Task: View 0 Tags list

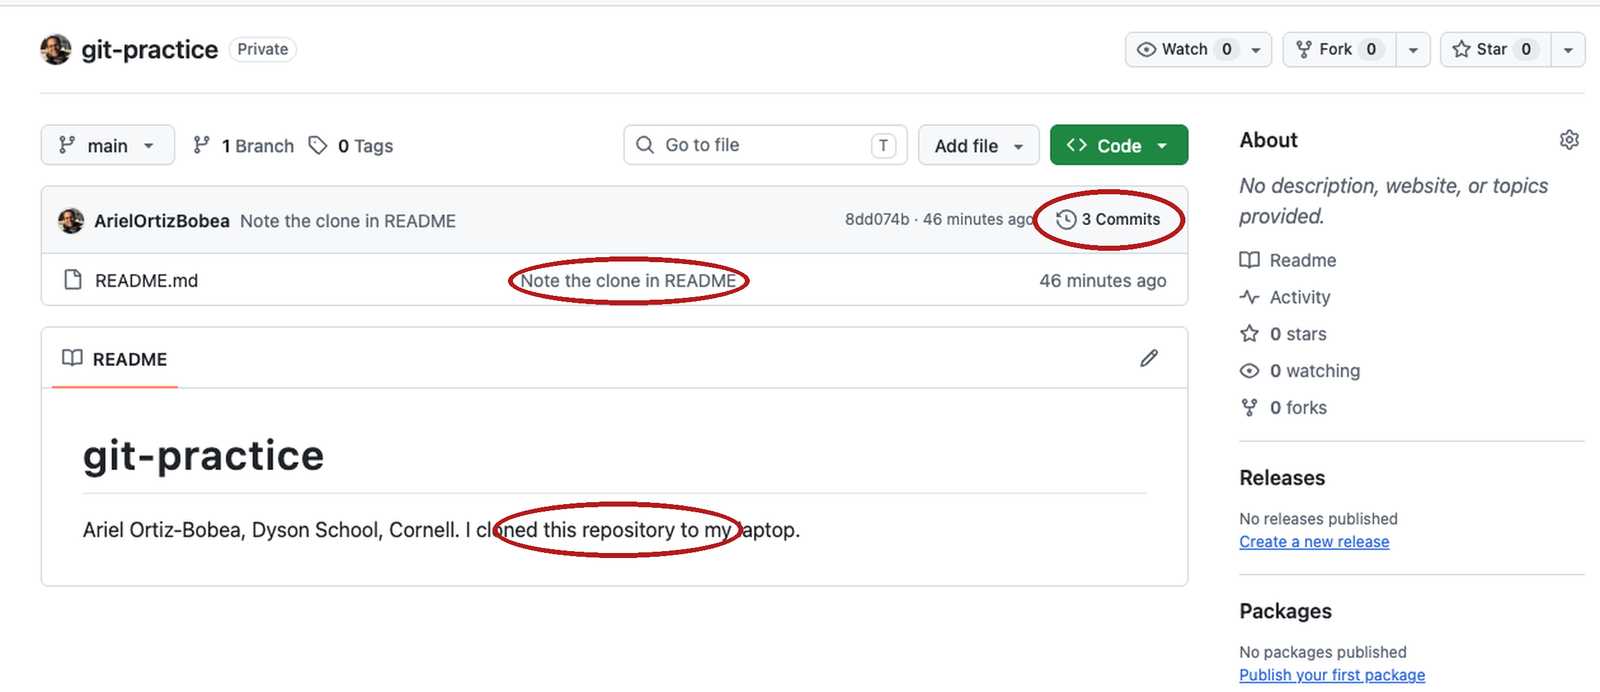Action: 351,146
